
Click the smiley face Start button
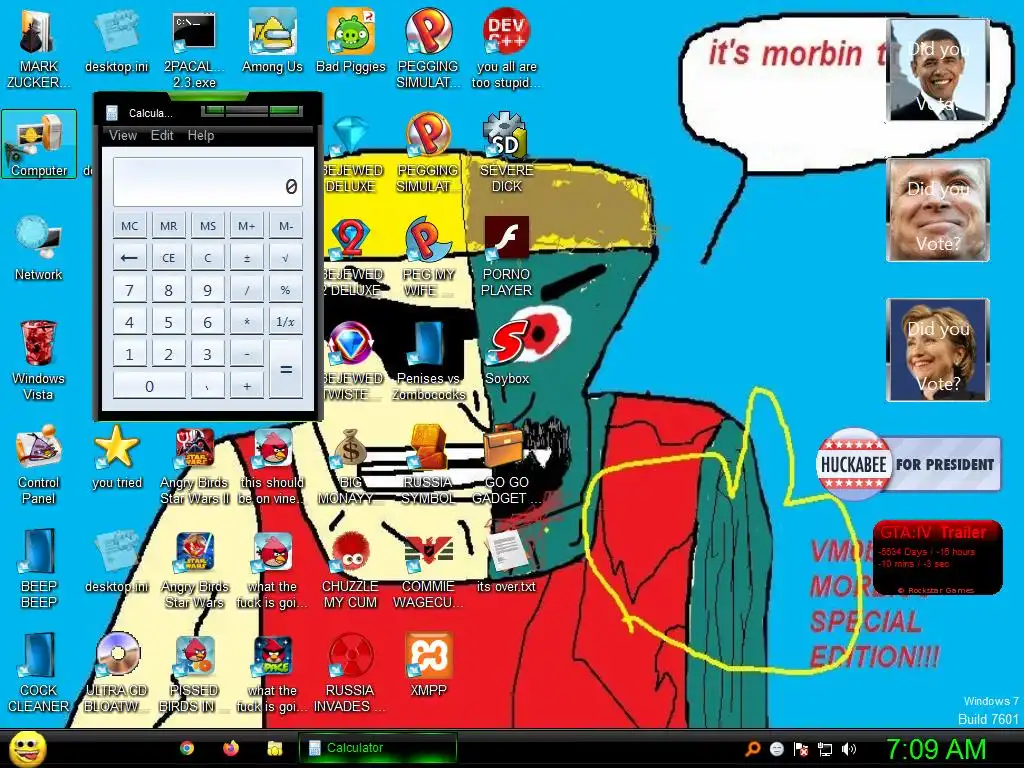coord(27,748)
